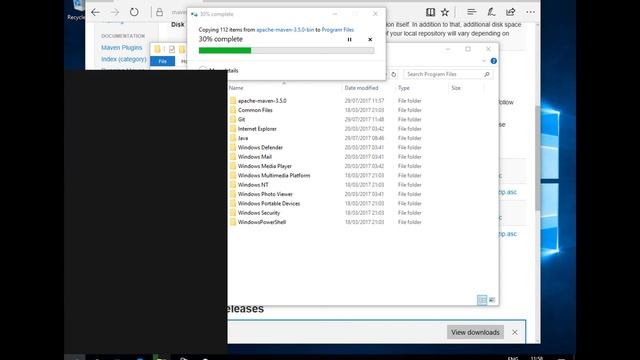This screenshot has width=640, height=360.
Task: Switch Explorer to details view icon
Action: click(482, 300)
